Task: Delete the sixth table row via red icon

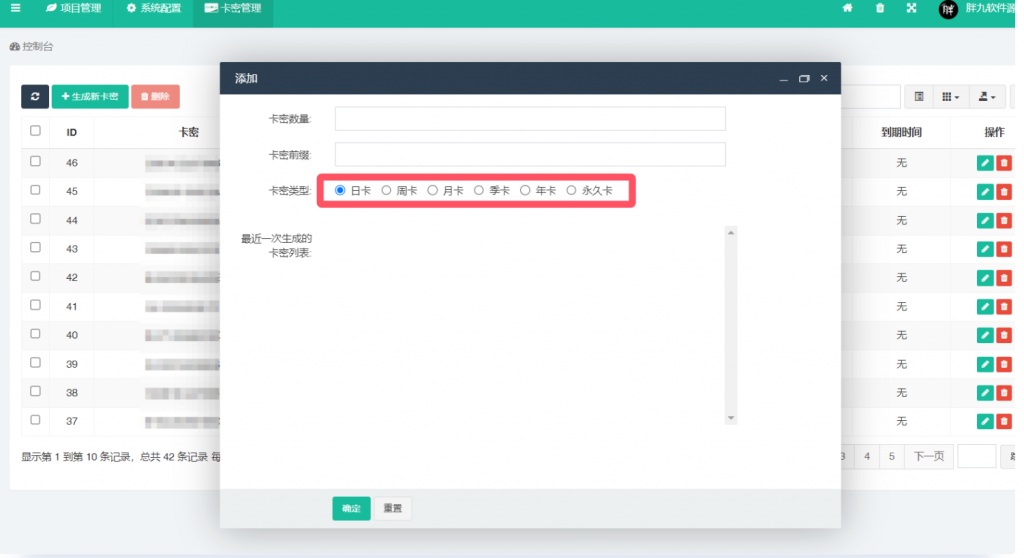Action: point(1004,306)
